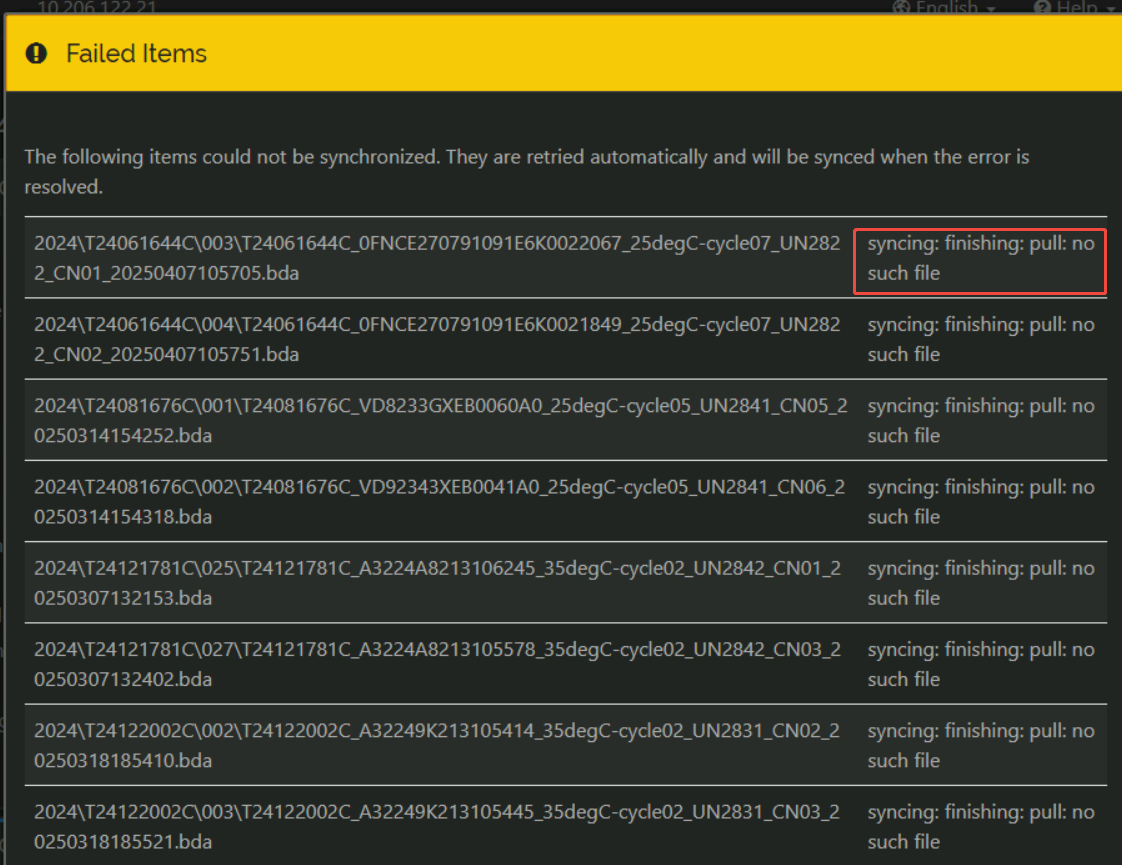This screenshot has height=865, width=1122.
Task: Select file path ending CN06_20250314154318.bda
Action: tap(440, 502)
